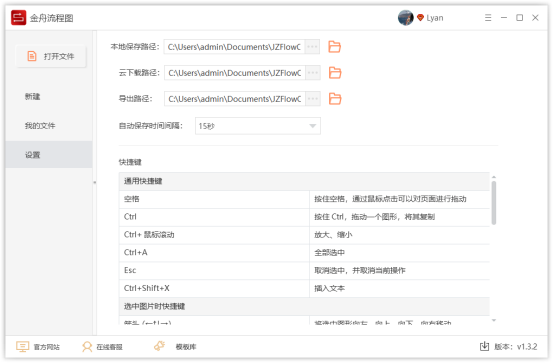Click the 放大、缩小 description cell
This screenshot has height=364, width=553.
tap(400, 235)
